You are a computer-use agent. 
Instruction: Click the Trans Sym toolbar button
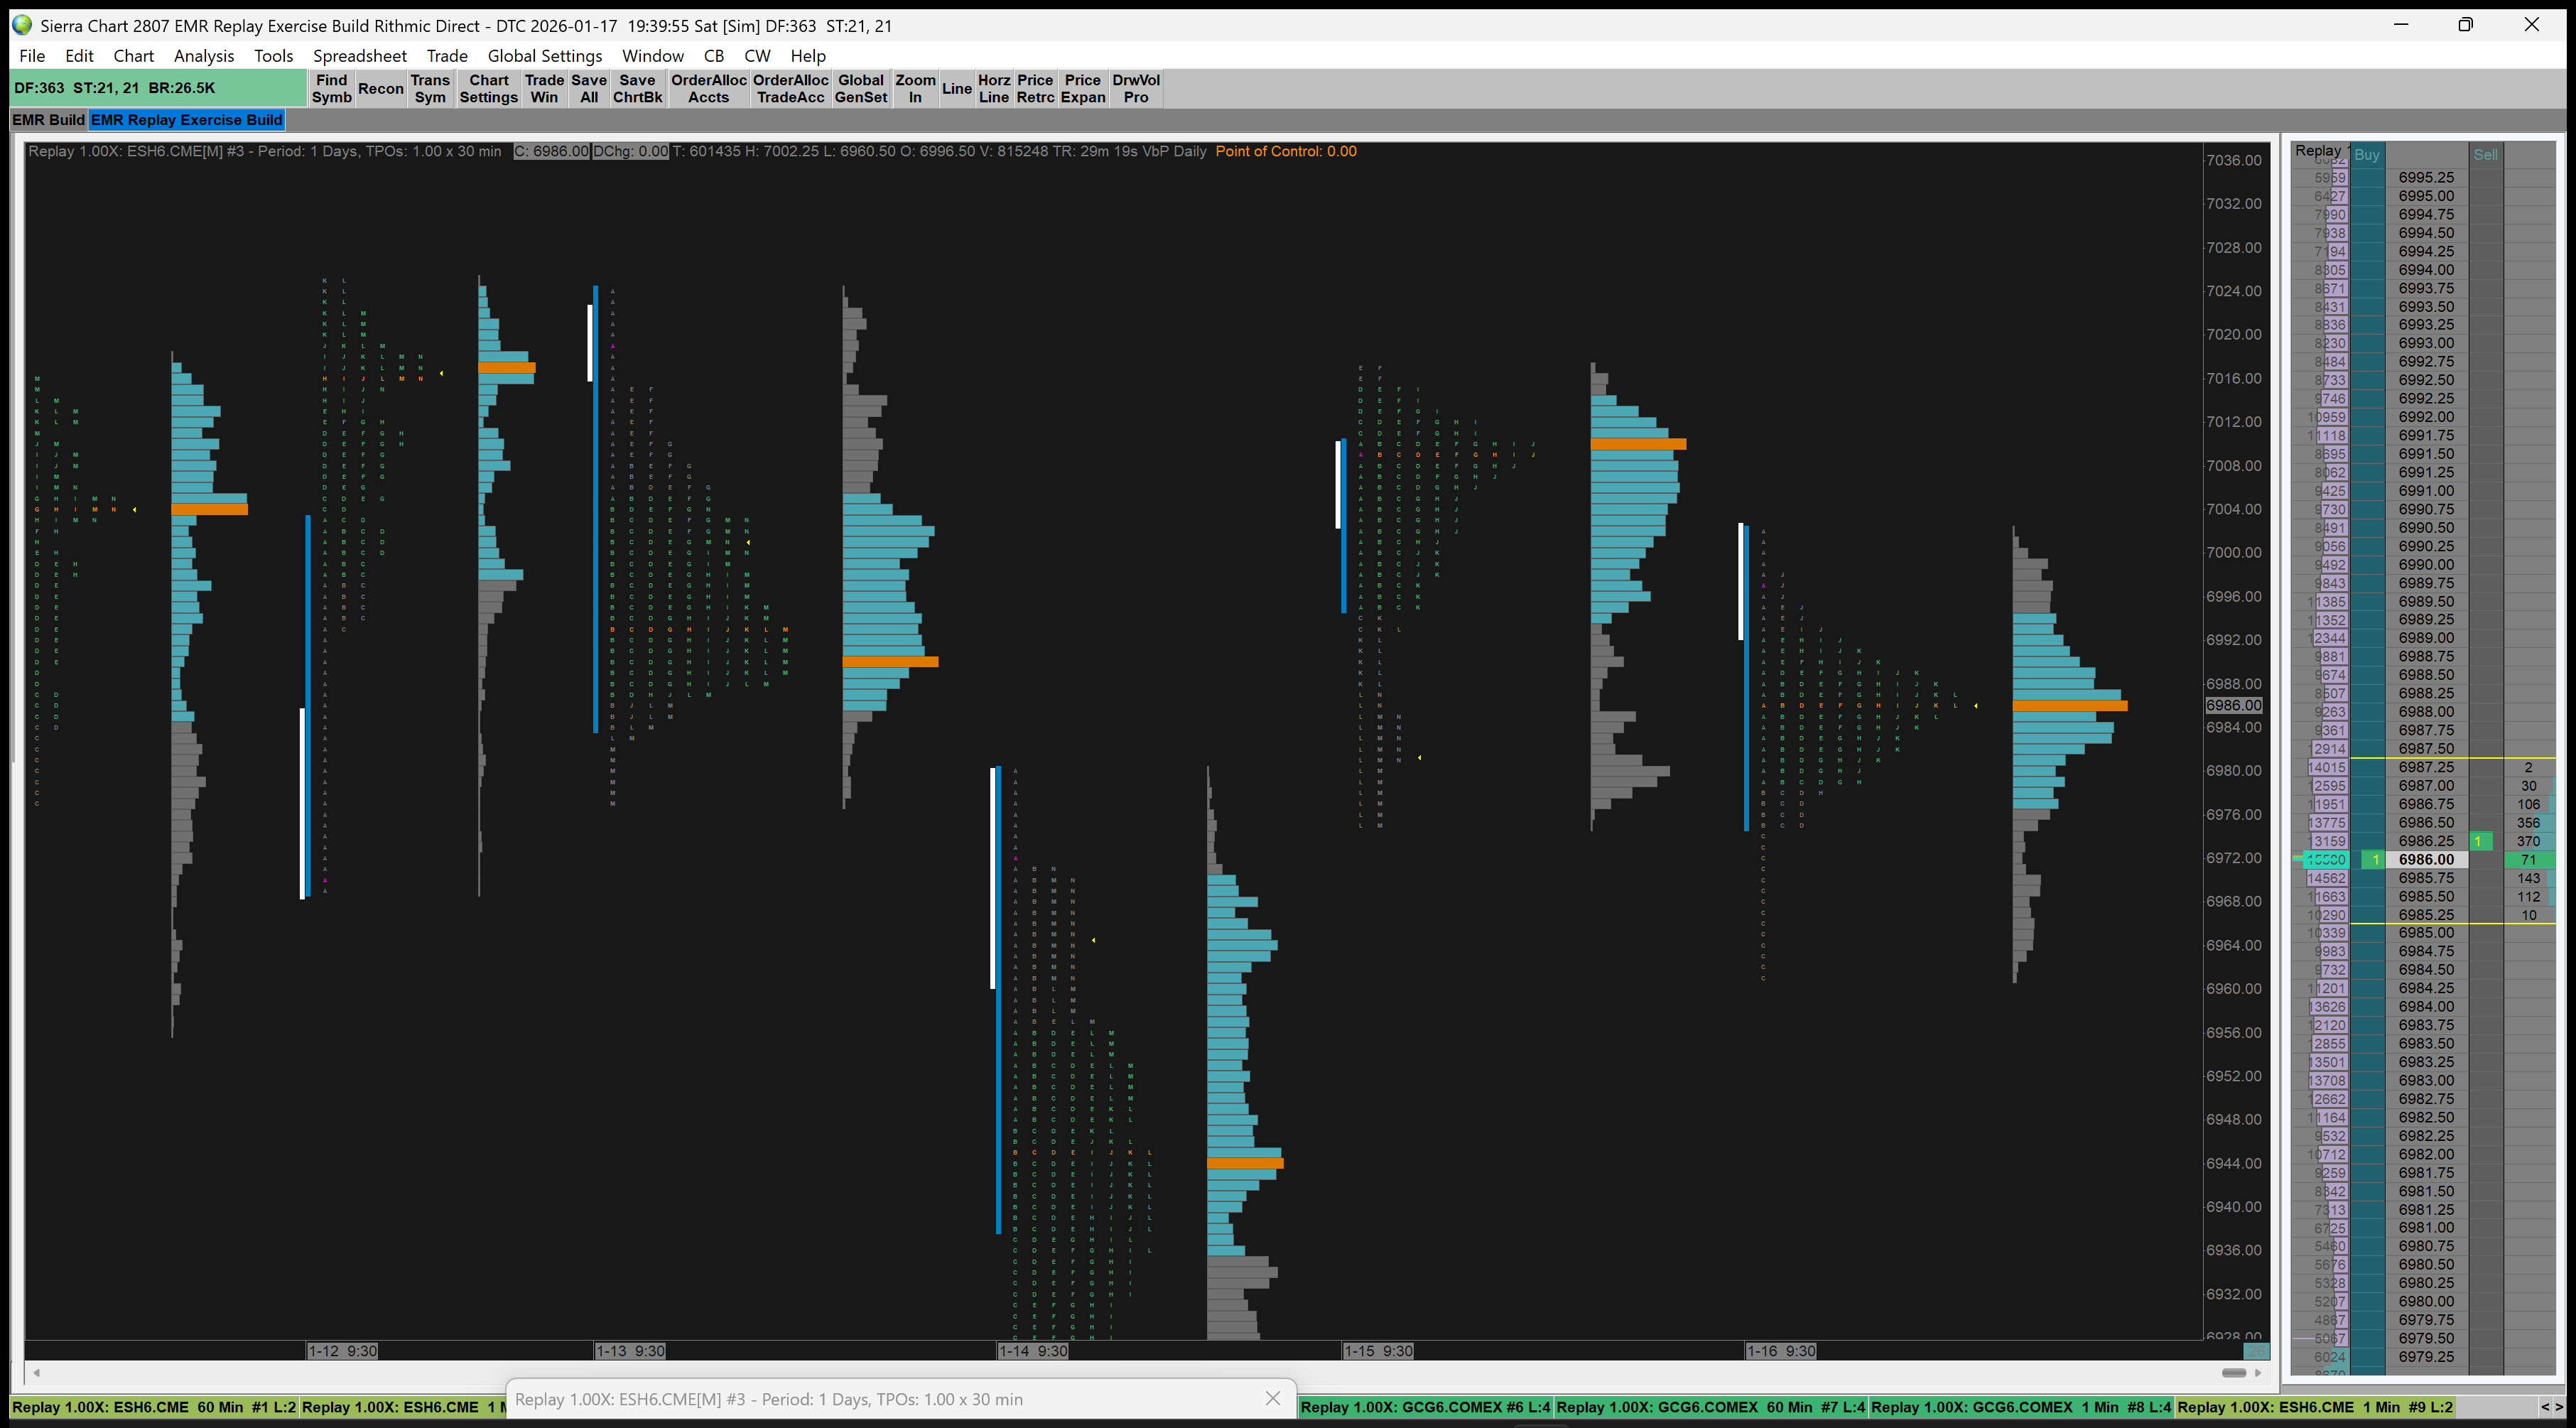coord(430,88)
